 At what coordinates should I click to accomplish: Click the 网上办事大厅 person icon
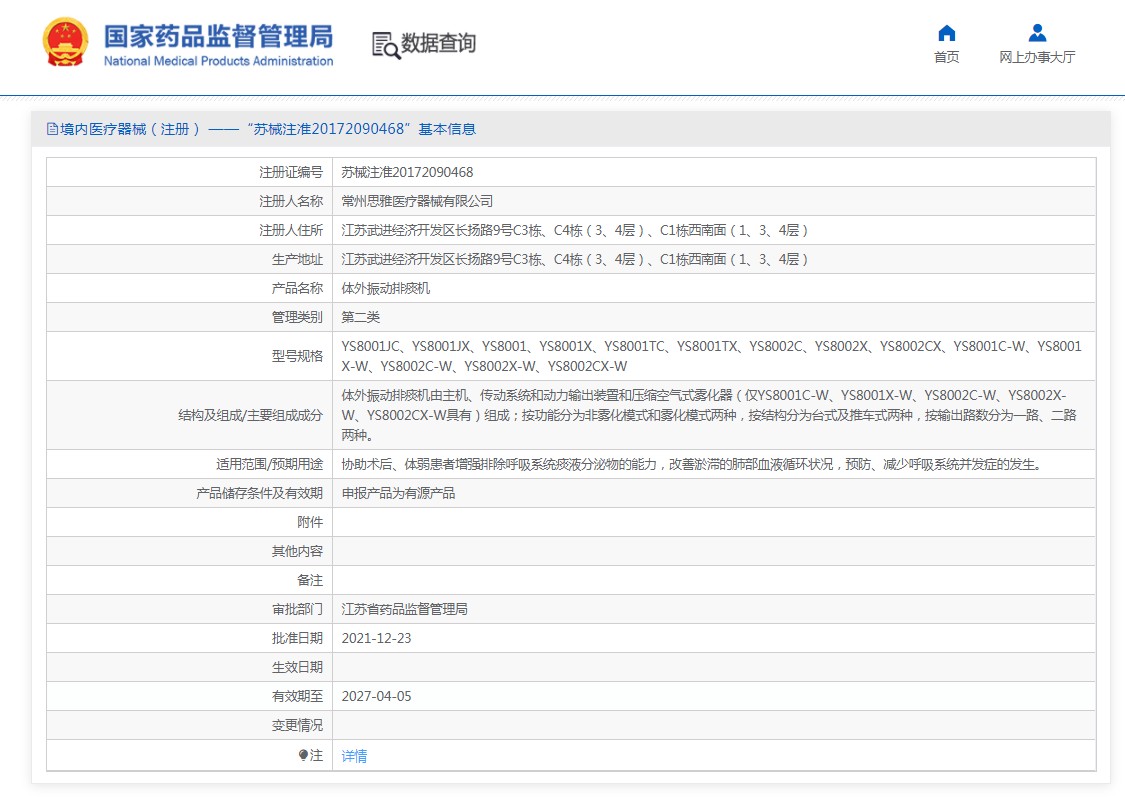pos(1037,33)
